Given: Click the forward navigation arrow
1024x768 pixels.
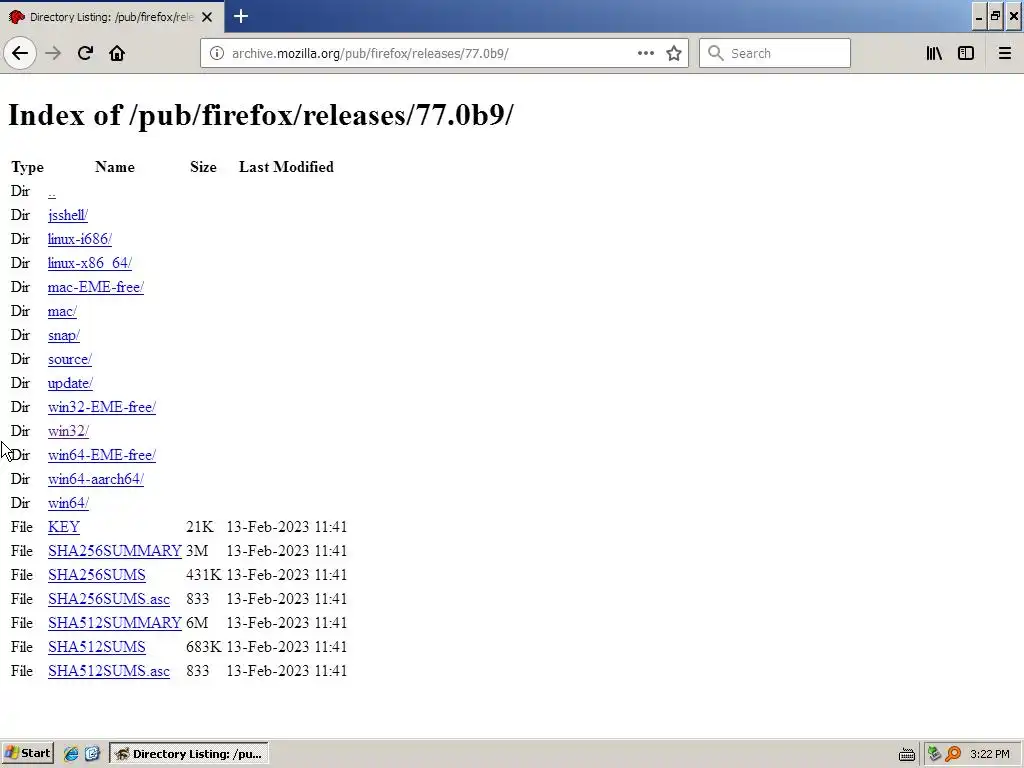Looking at the screenshot, I should [x=53, y=53].
